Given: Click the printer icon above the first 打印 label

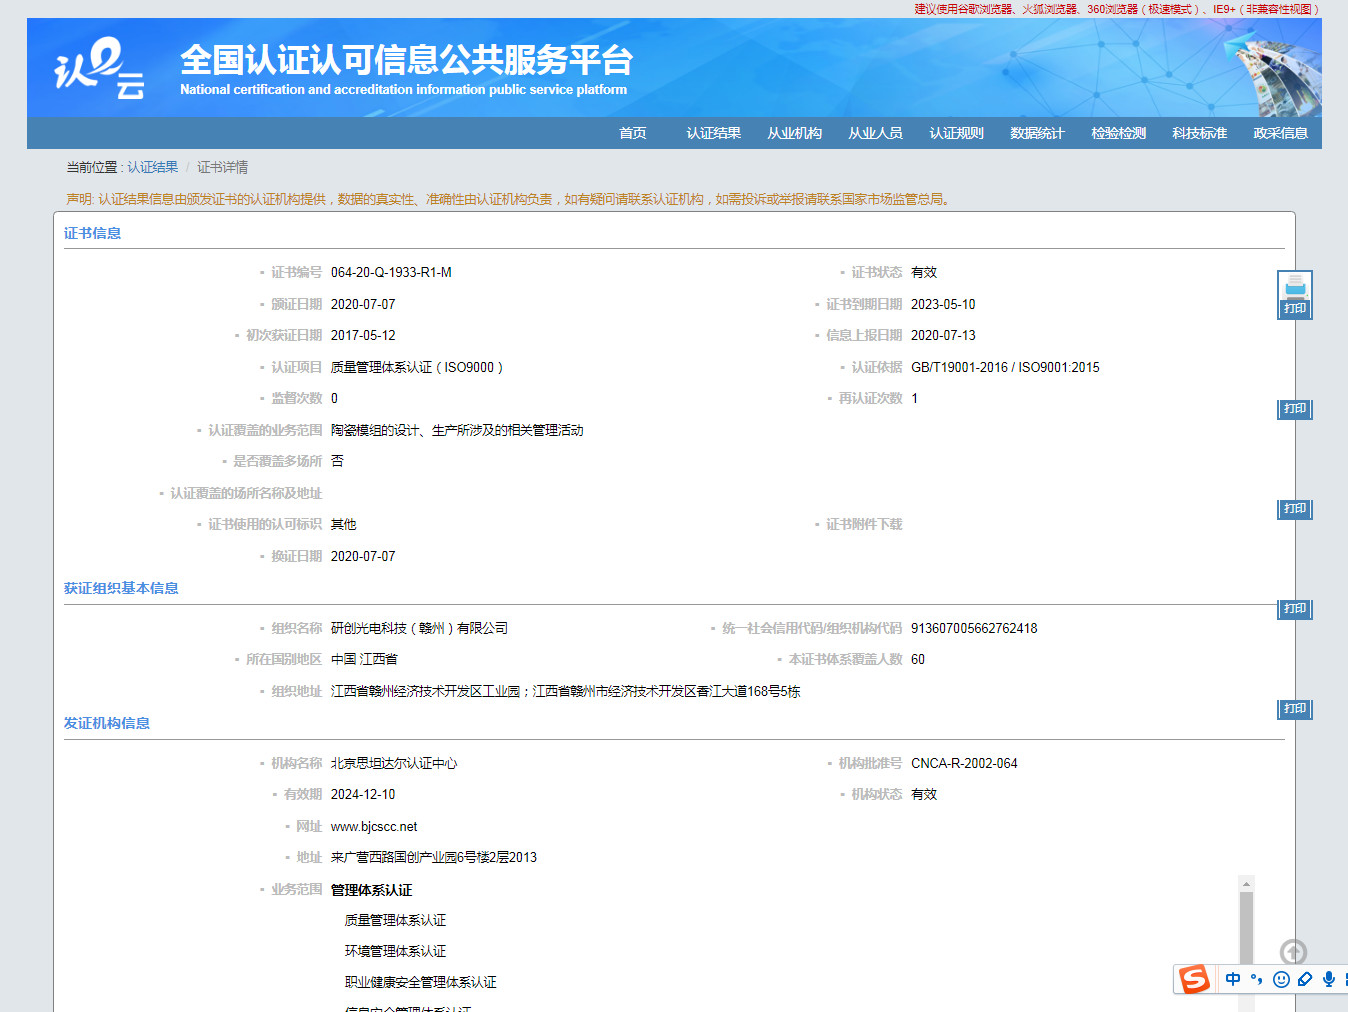Looking at the screenshot, I should (1295, 286).
